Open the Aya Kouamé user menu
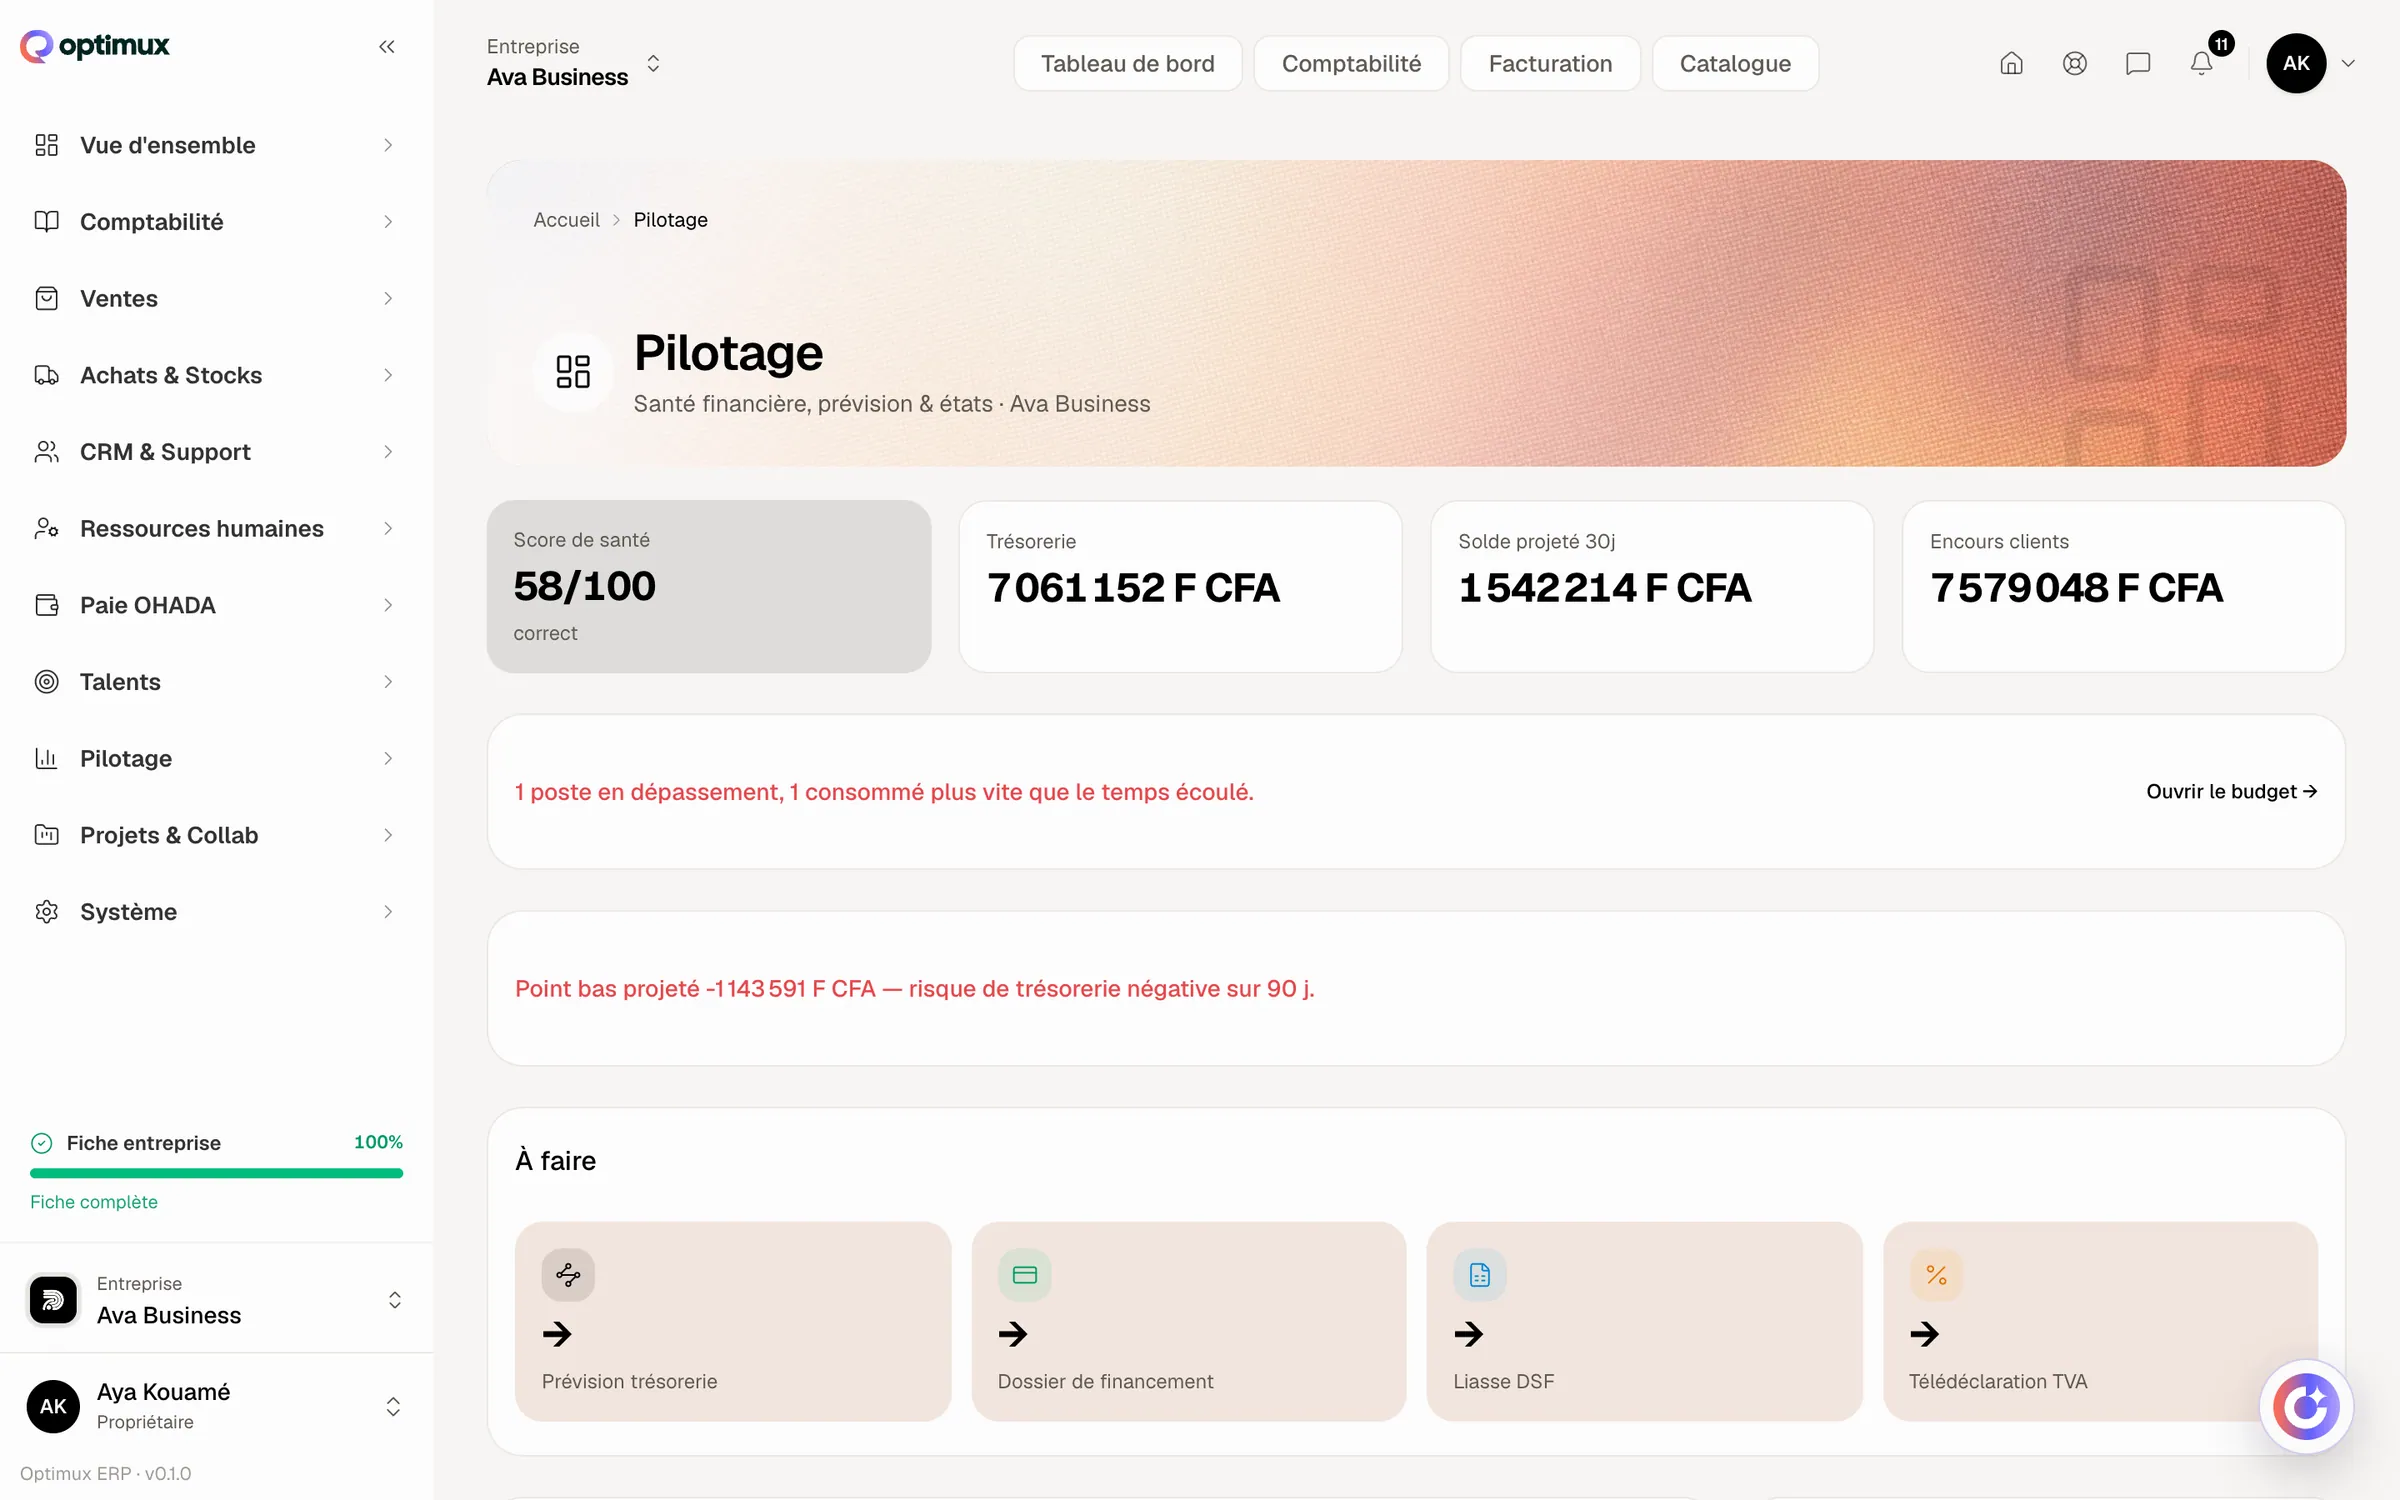Viewport: 2400px width, 1500px height. coord(216,1406)
